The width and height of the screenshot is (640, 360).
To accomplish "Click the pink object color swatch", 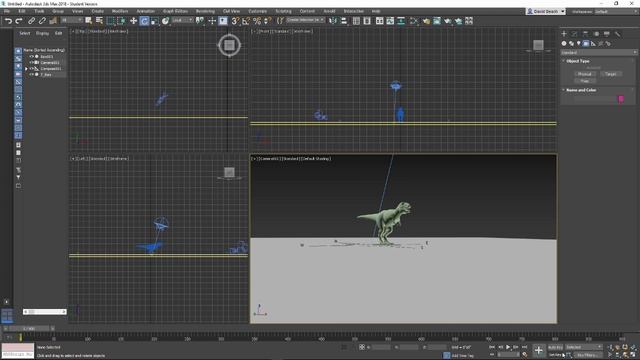I will click(x=621, y=99).
